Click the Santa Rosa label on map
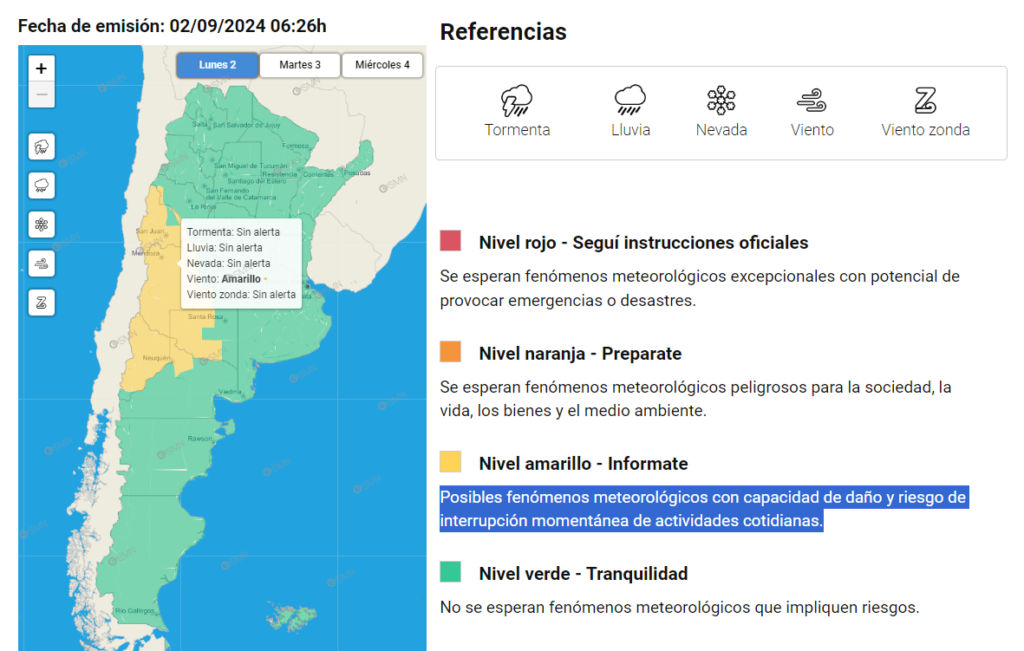Image resolution: width=1024 pixels, height=651 pixels. (x=205, y=317)
